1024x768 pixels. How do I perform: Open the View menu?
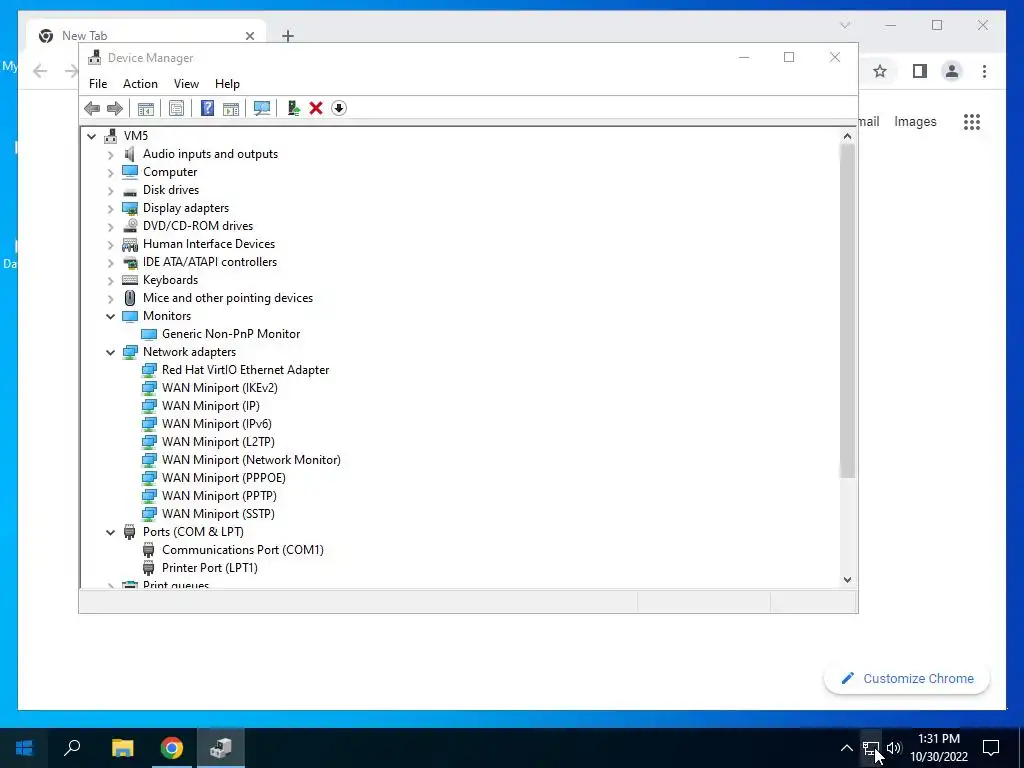[x=186, y=84]
